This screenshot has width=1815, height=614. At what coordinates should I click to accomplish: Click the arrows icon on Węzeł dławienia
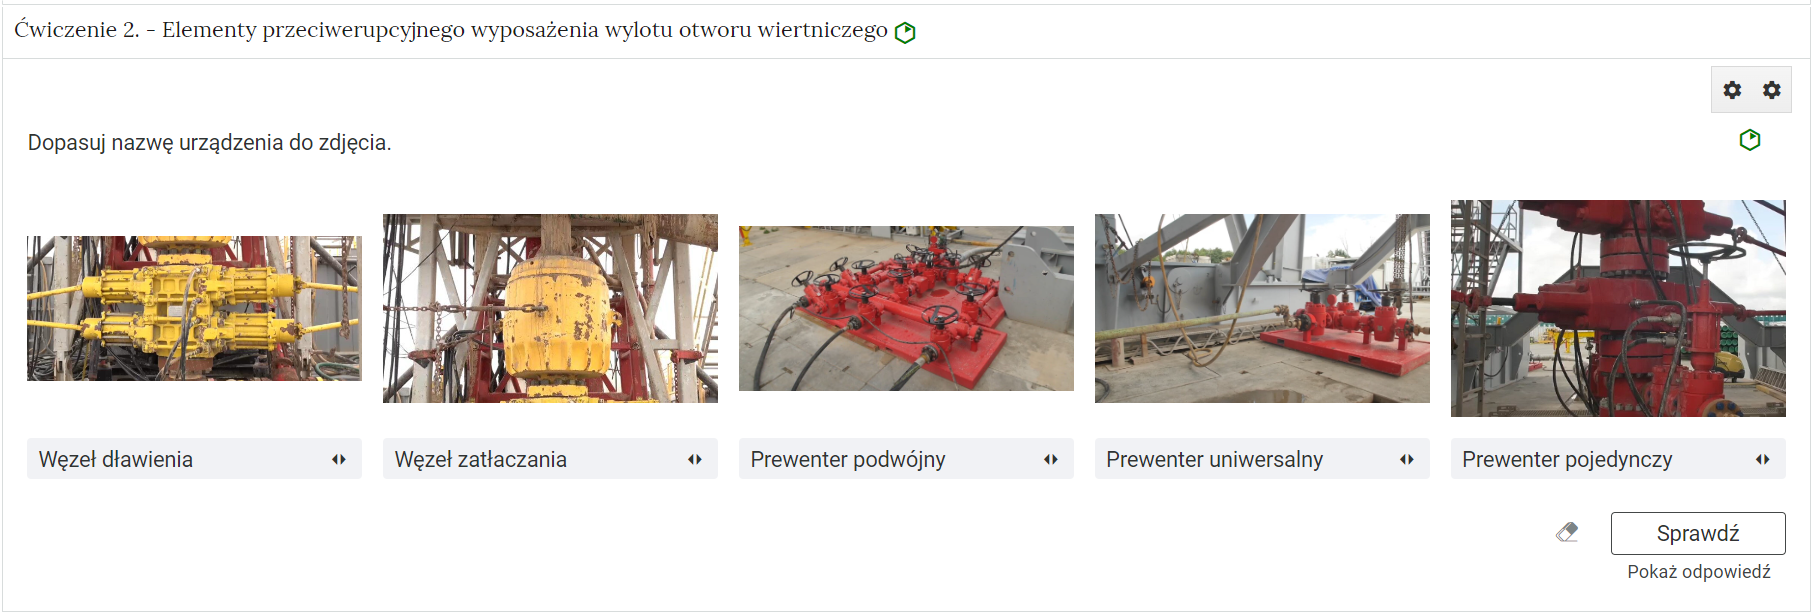point(339,459)
